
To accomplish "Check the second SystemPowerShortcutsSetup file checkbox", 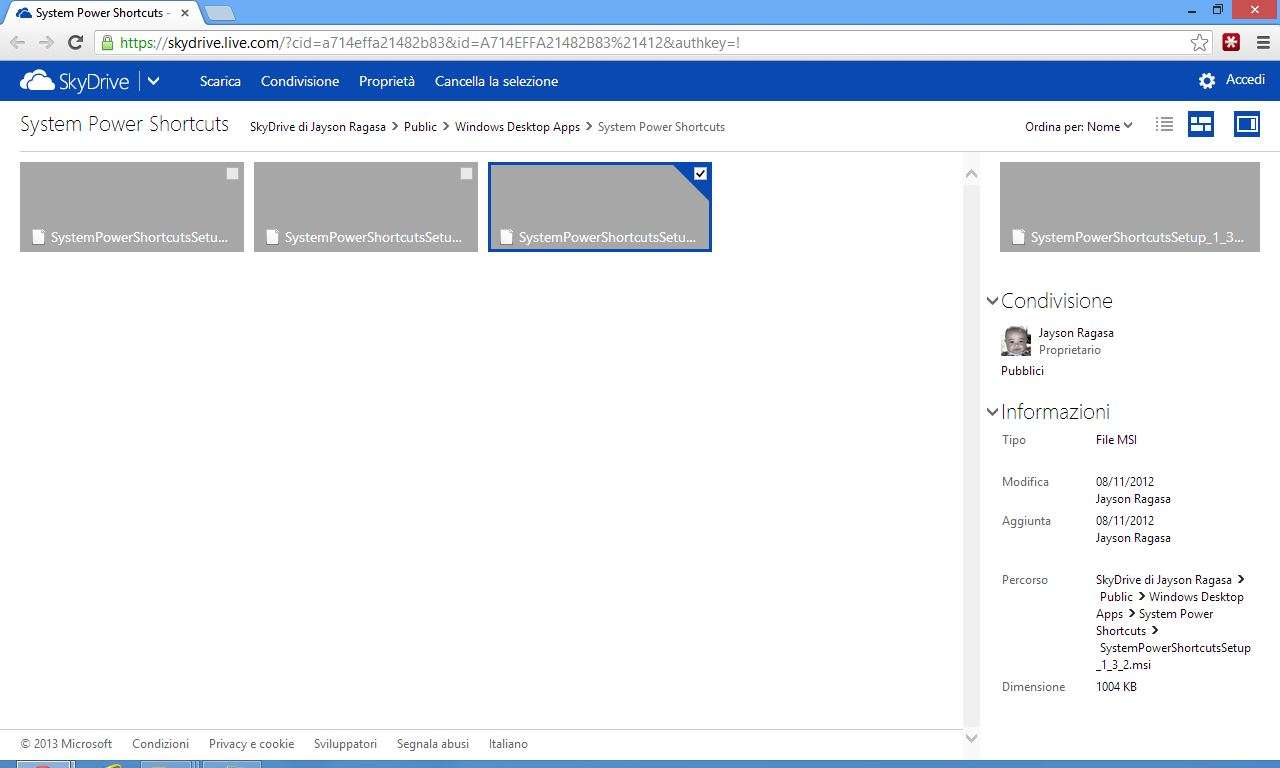I will (466, 174).
